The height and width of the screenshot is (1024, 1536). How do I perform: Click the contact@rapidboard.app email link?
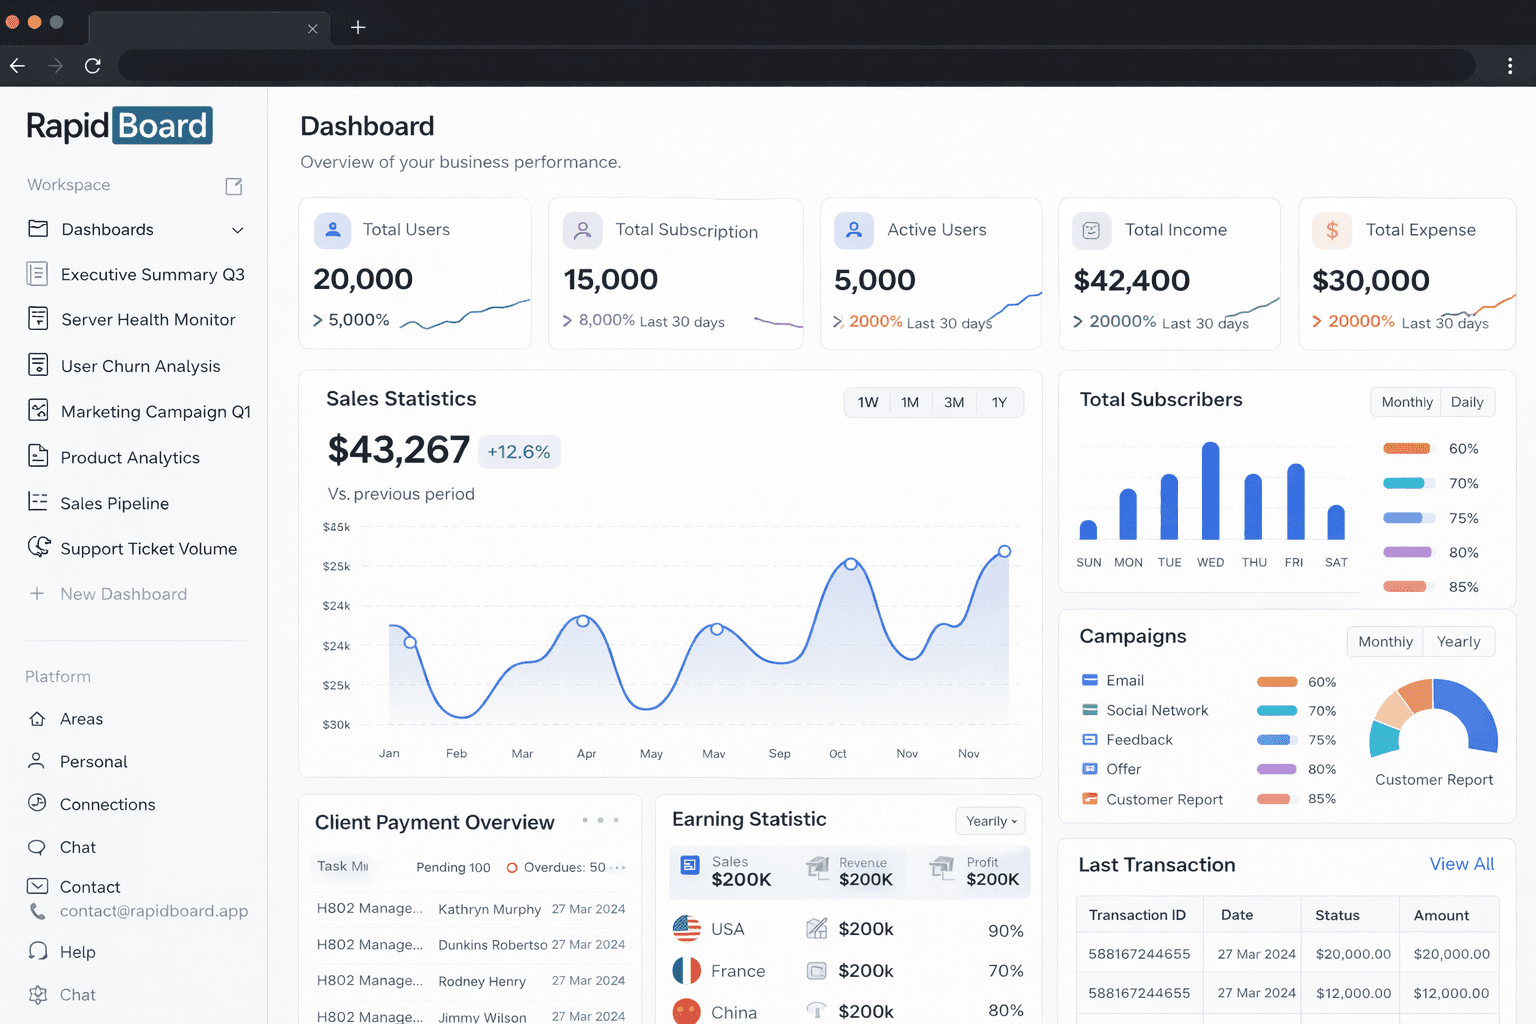point(154,911)
